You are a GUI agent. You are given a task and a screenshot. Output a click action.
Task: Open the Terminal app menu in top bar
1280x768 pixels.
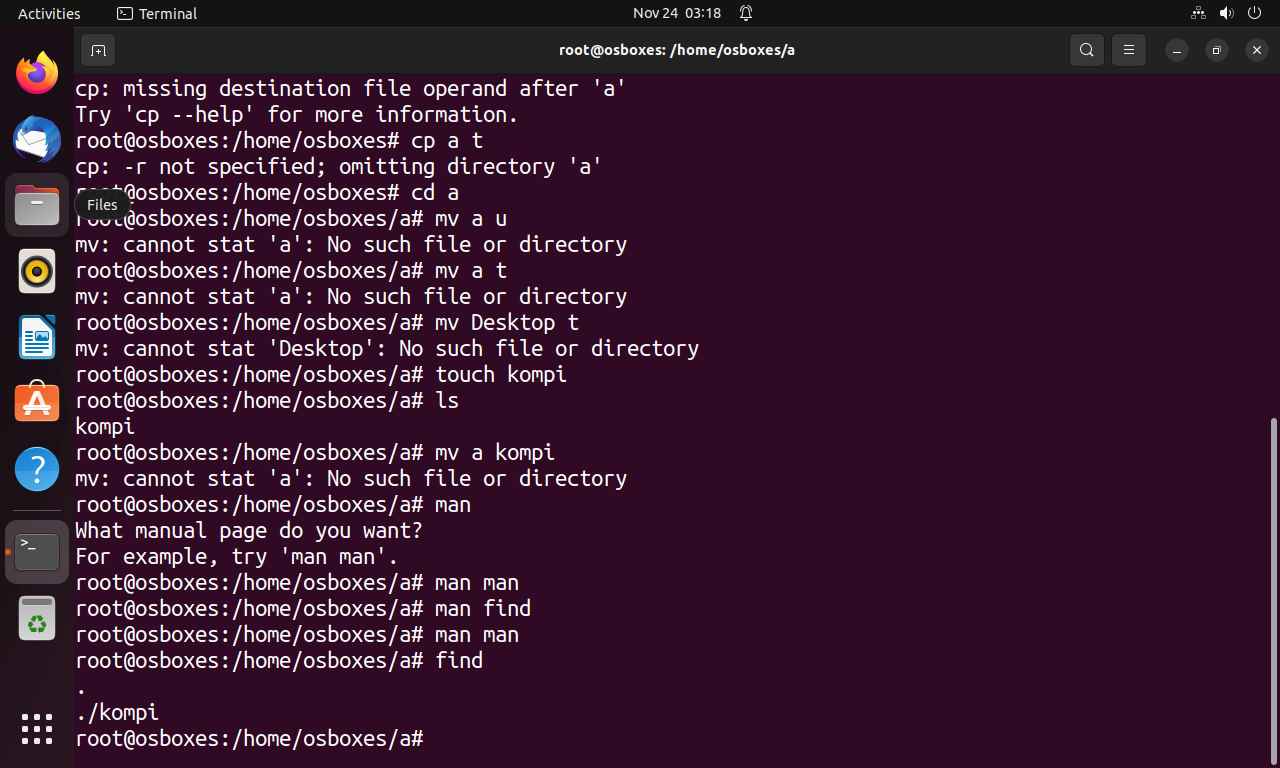pyautogui.click(x=157, y=13)
